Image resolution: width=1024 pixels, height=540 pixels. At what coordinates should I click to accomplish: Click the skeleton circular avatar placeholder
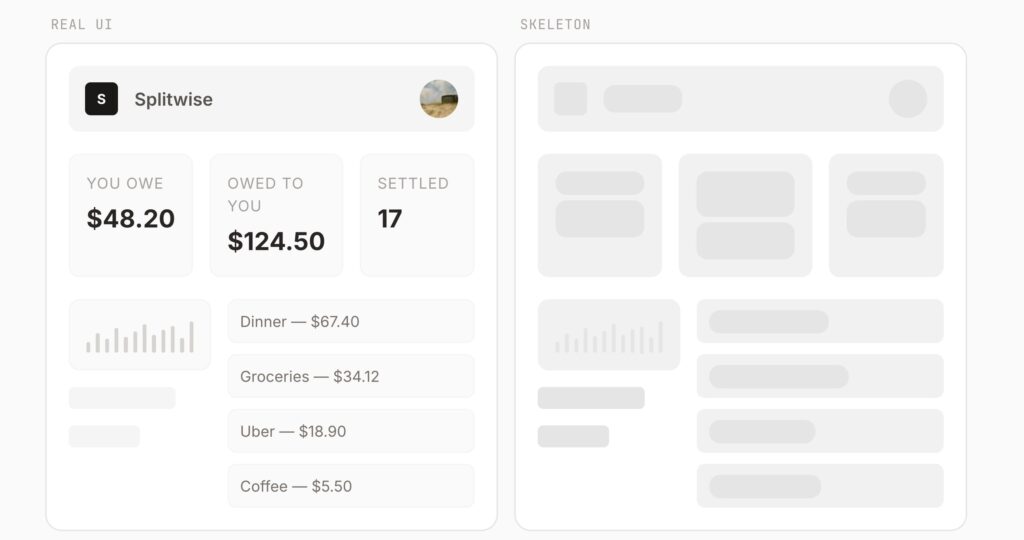click(x=908, y=99)
